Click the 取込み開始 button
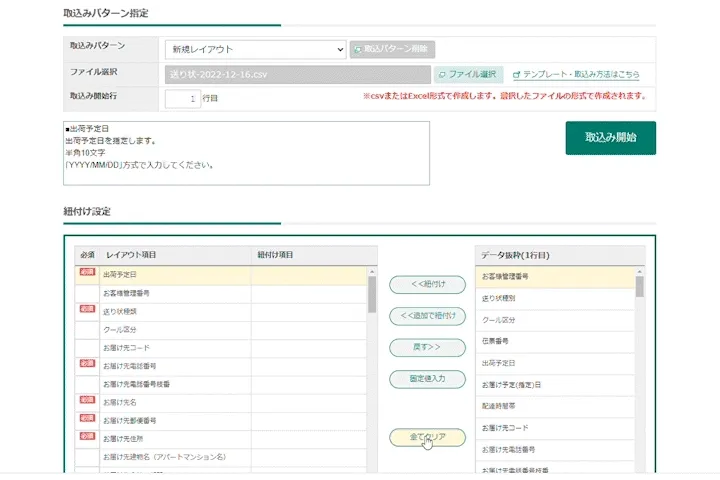 point(611,138)
